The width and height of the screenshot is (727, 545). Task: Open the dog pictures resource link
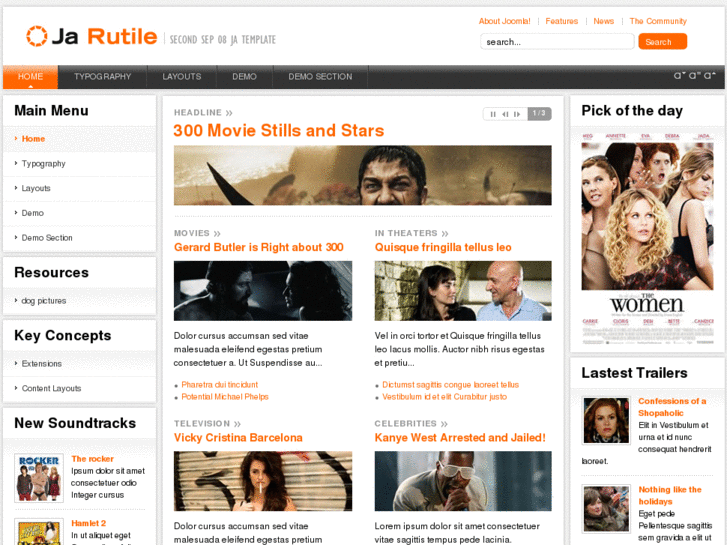point(44,301)
